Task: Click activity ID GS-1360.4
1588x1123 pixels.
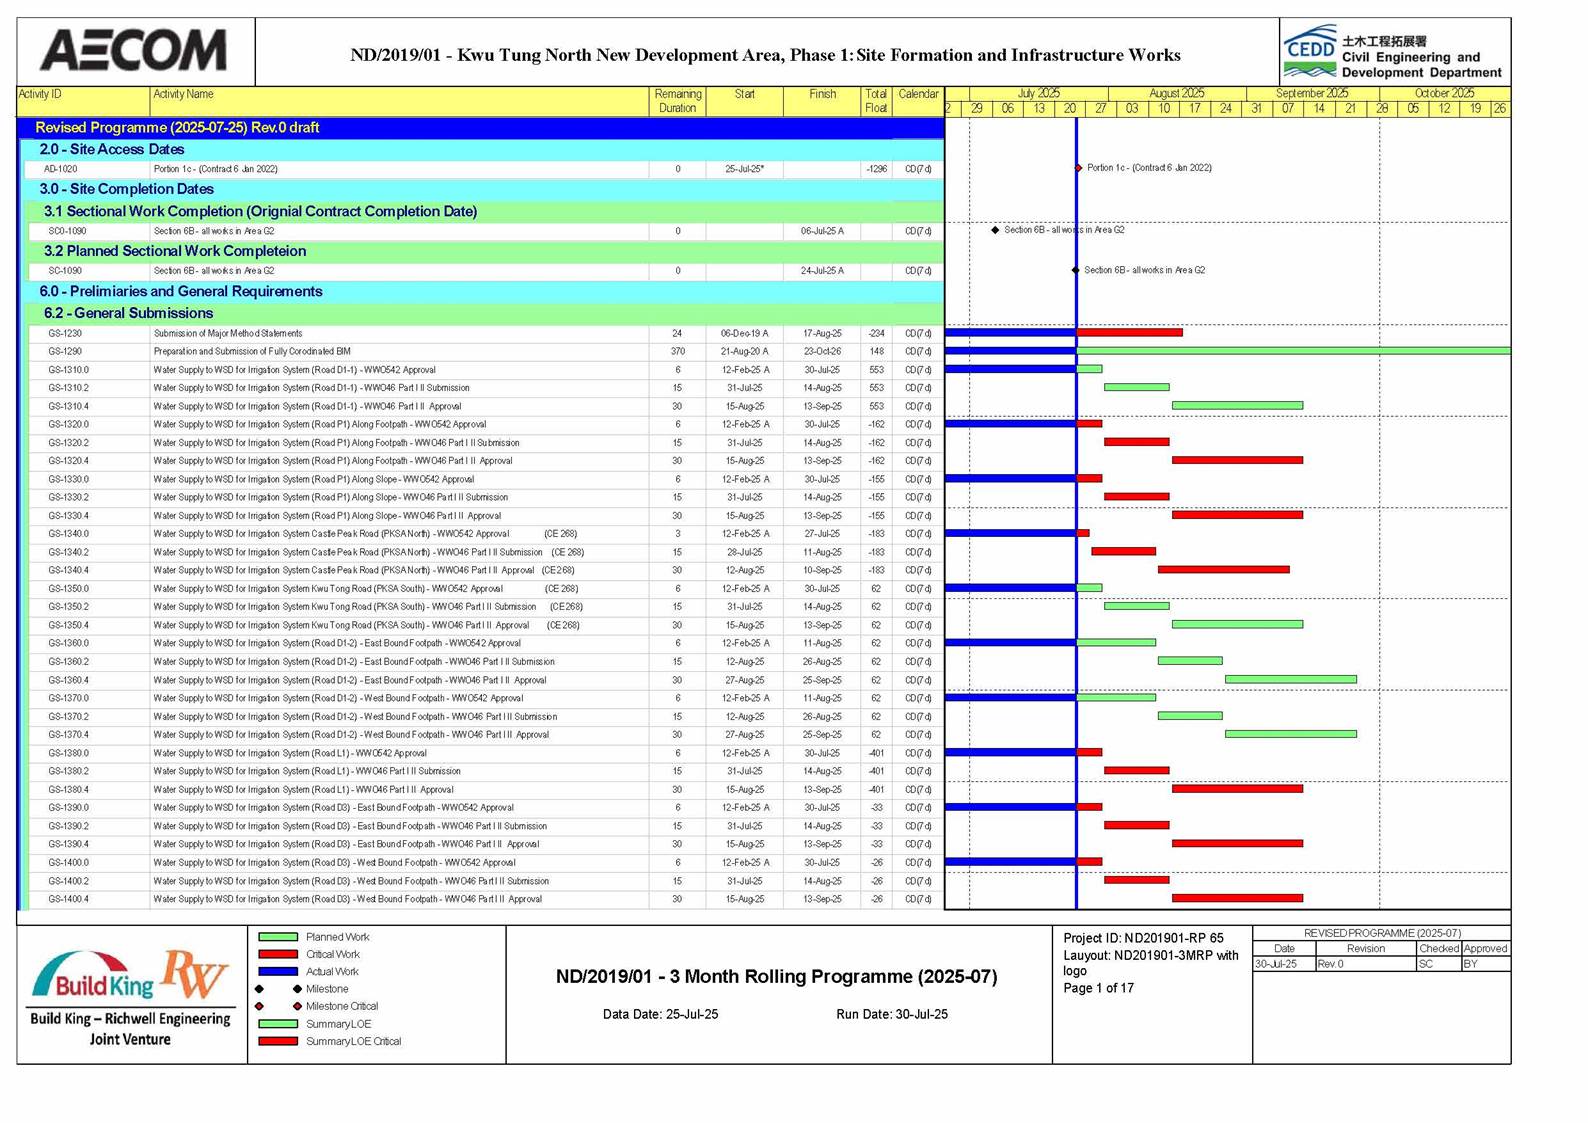Action: 68,680
